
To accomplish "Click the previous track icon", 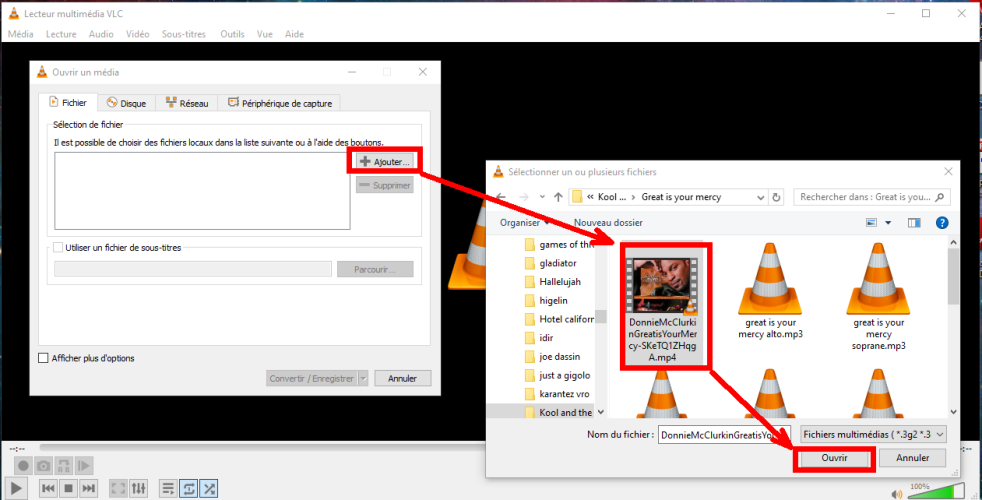I will point(48,488).
